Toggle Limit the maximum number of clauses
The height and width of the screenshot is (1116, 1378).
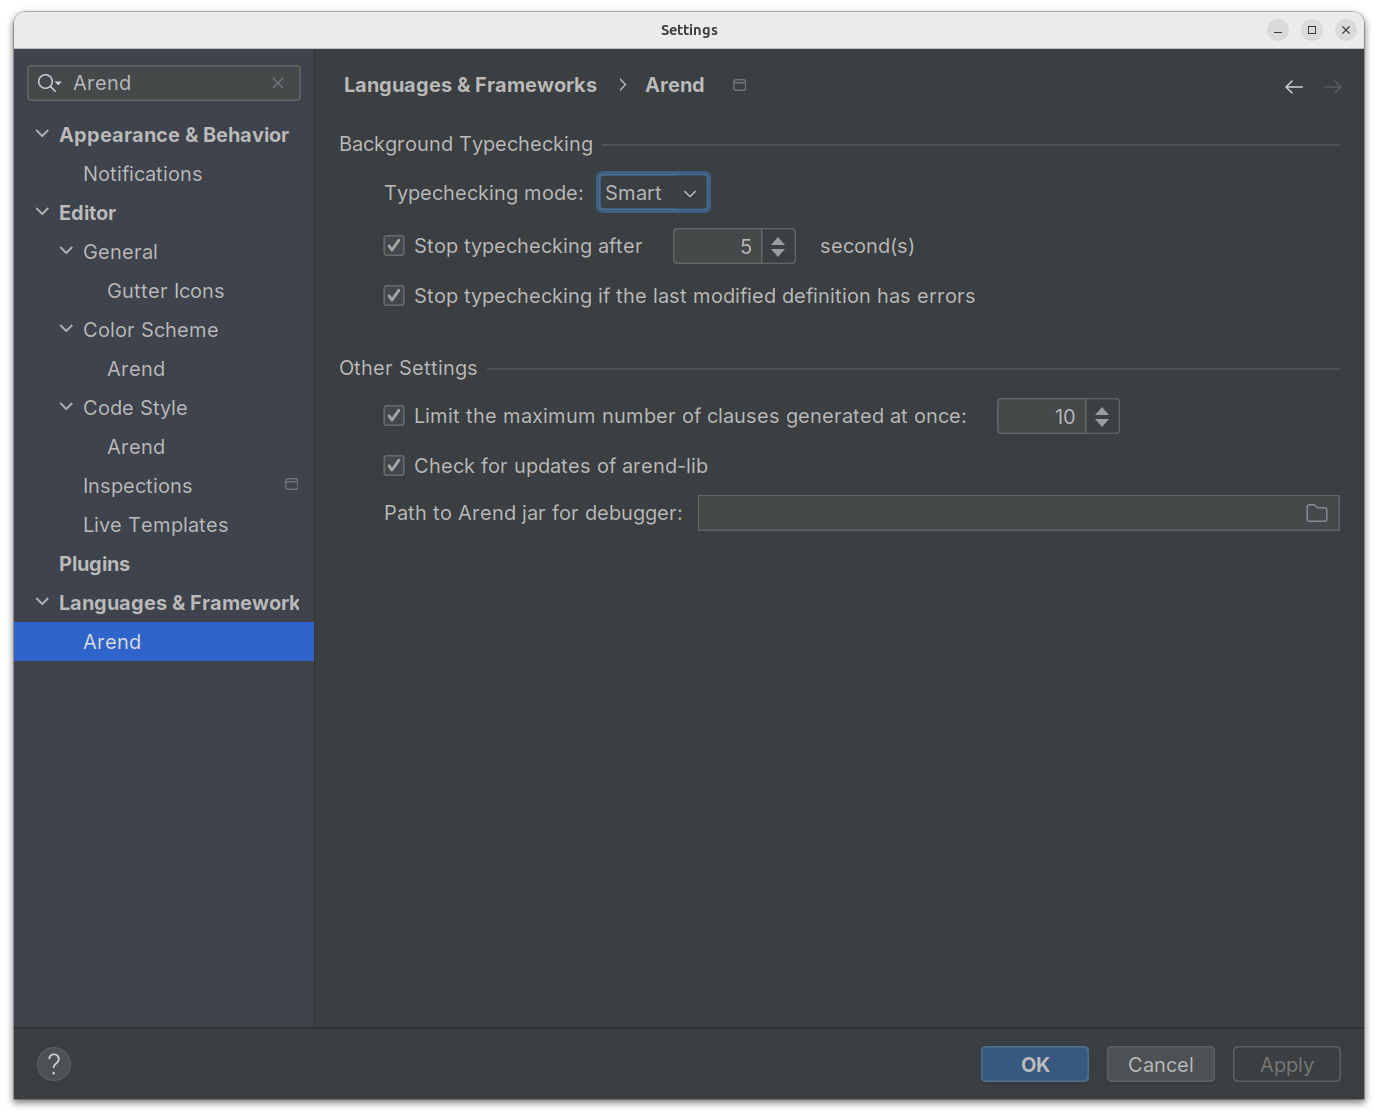394,416
